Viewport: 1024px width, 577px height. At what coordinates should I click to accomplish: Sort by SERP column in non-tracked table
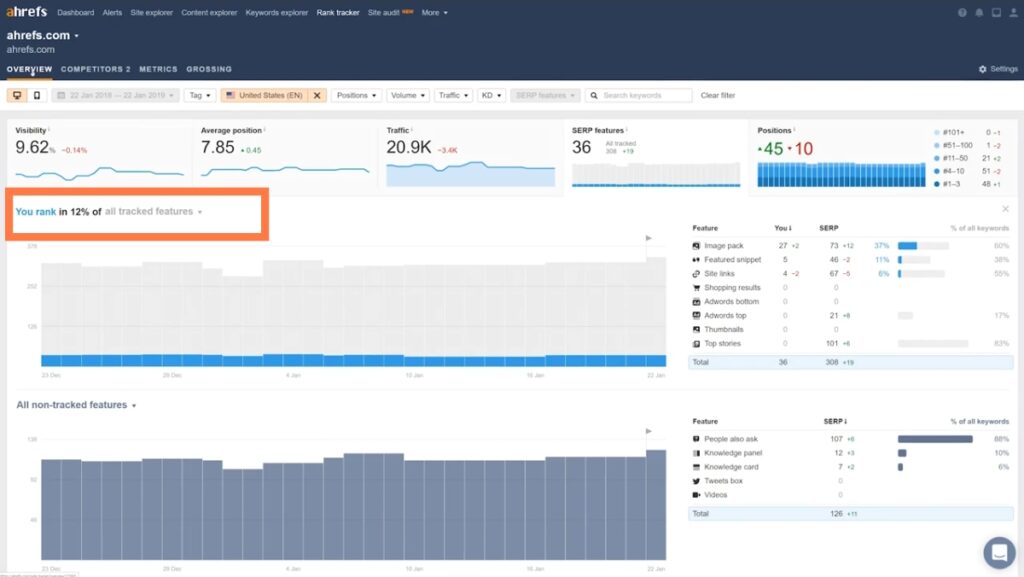[835, 421]
